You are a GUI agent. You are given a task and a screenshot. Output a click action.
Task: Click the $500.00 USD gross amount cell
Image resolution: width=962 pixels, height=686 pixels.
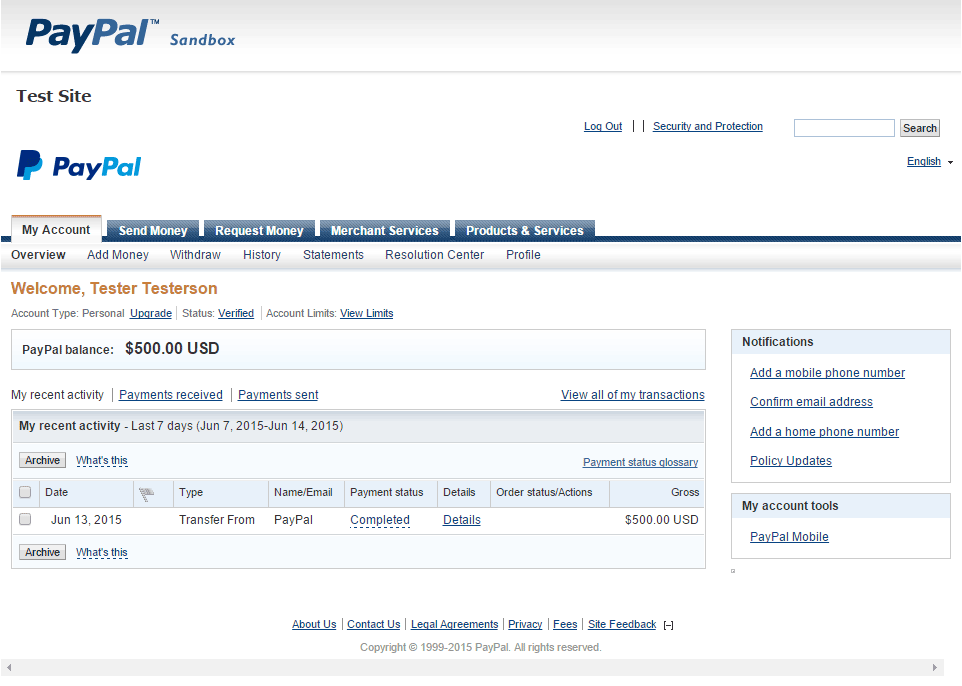[x=661, y=520]
